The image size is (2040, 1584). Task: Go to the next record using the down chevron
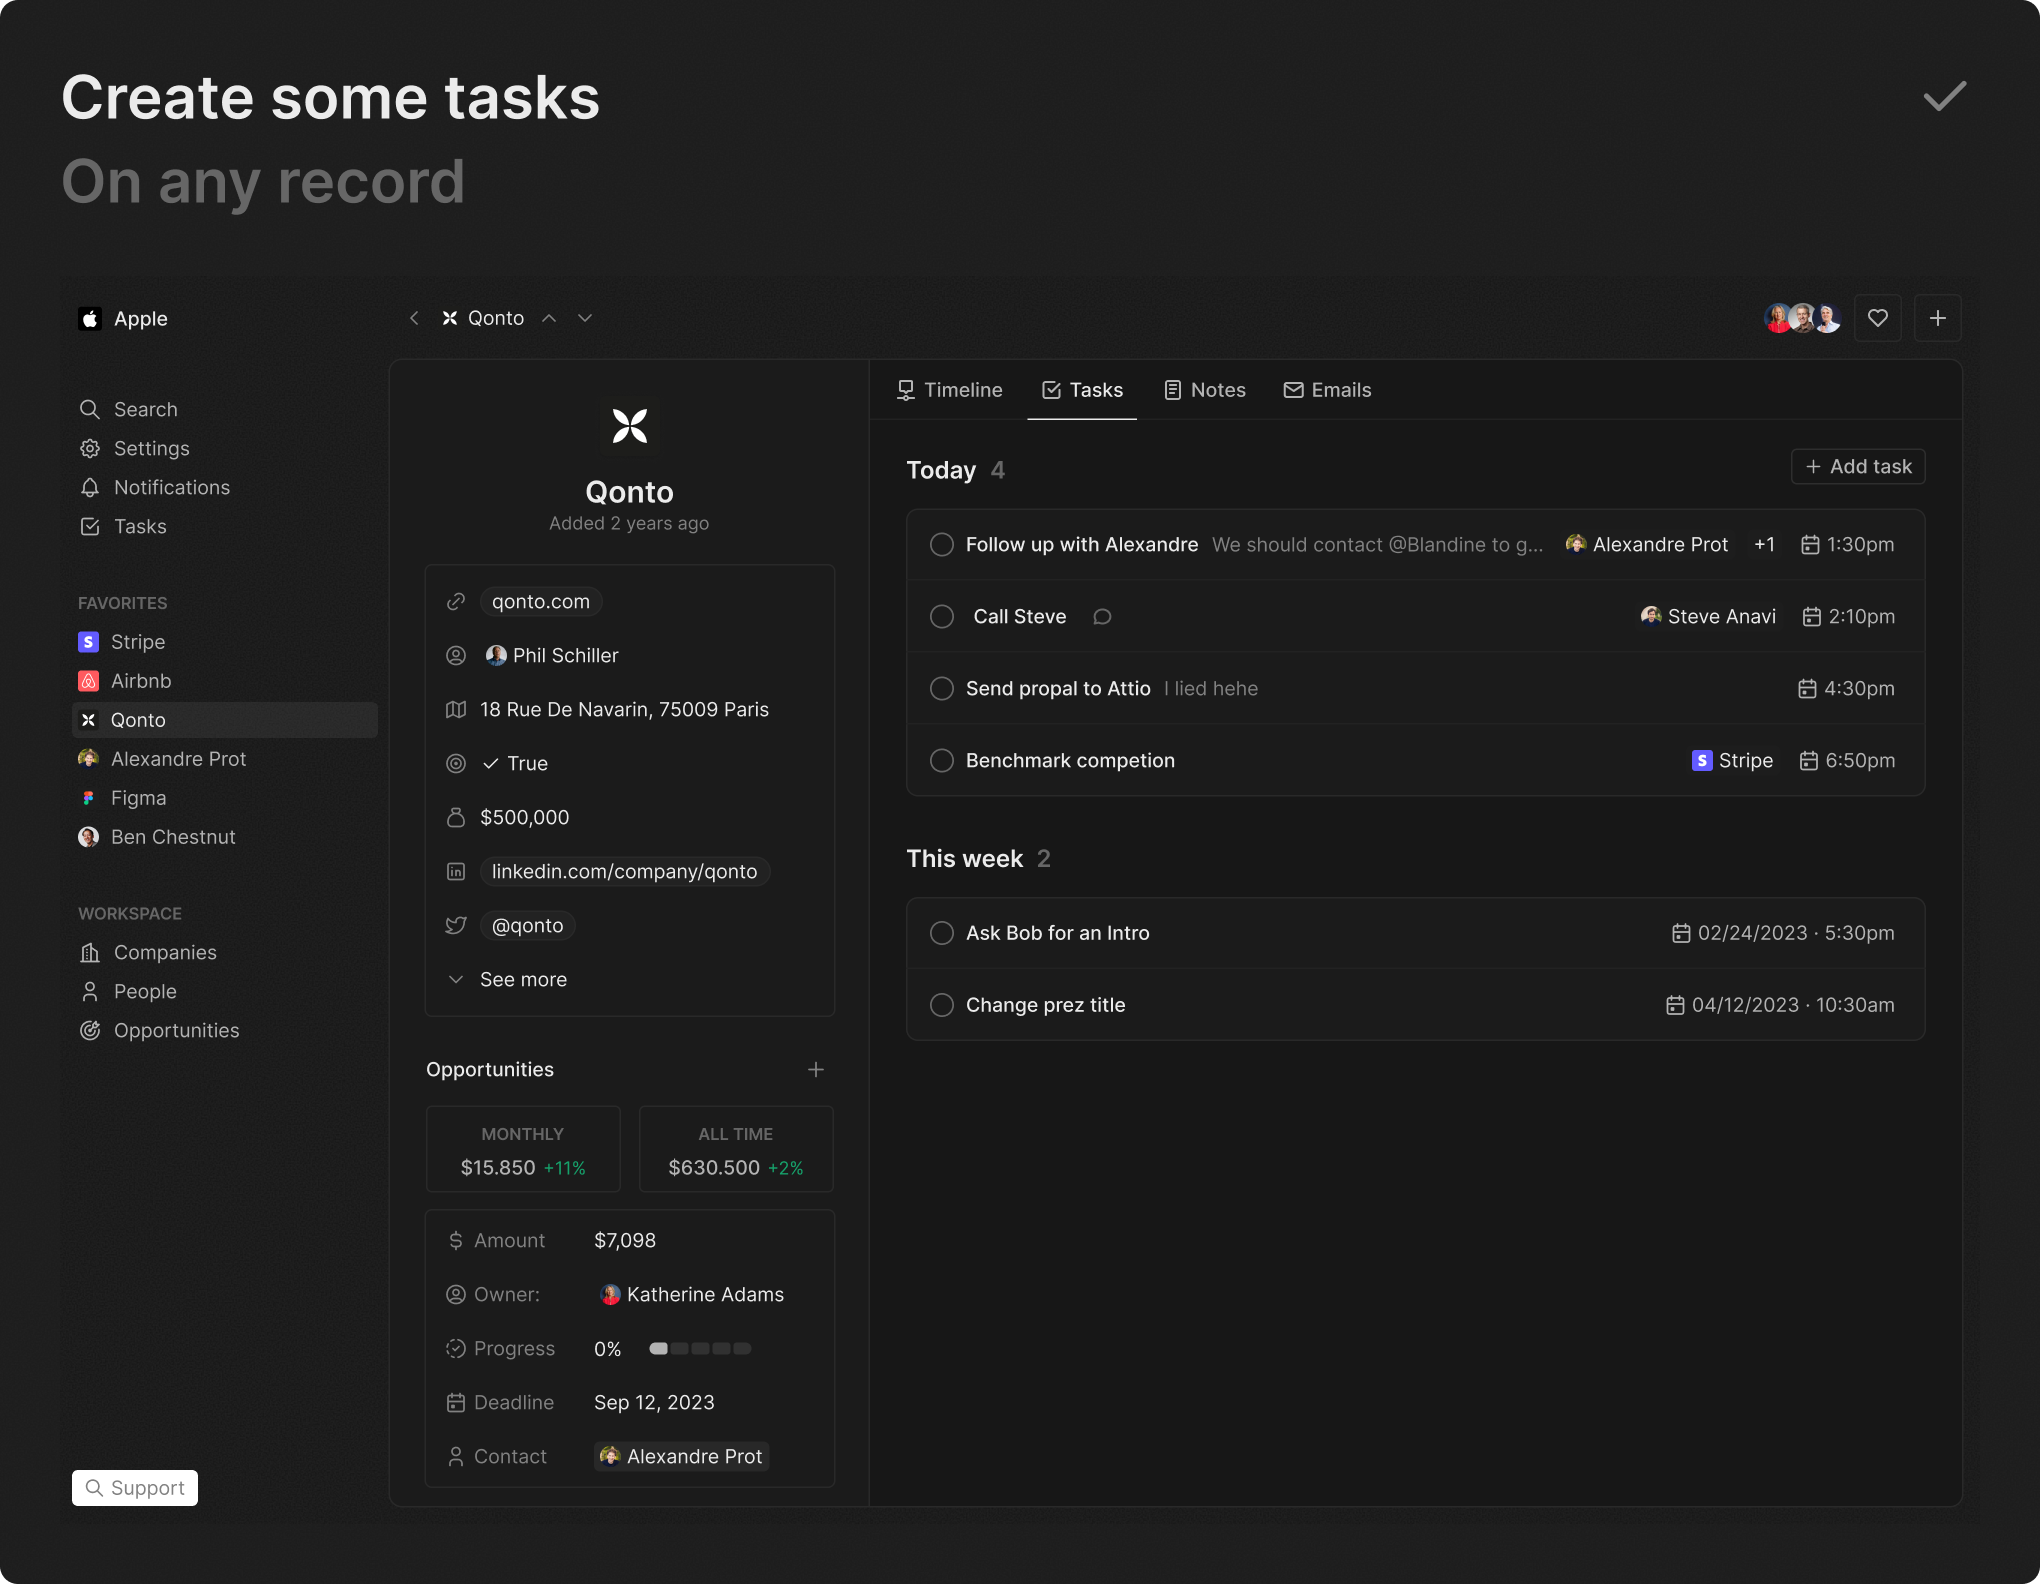[585, 318]
